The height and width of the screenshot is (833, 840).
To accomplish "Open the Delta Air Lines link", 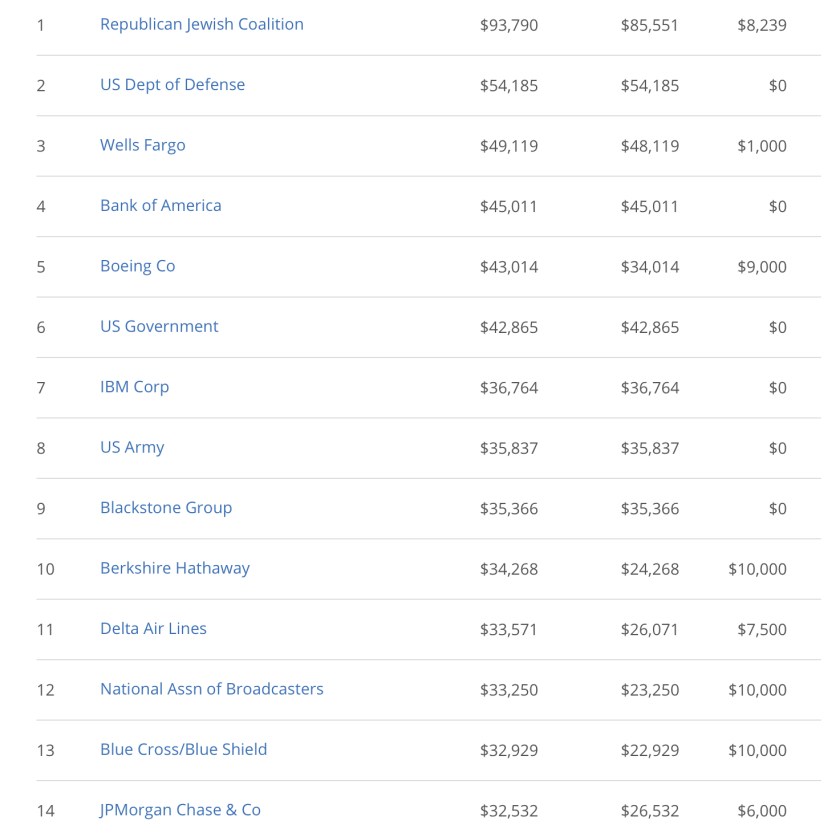I will coord(153,628).
